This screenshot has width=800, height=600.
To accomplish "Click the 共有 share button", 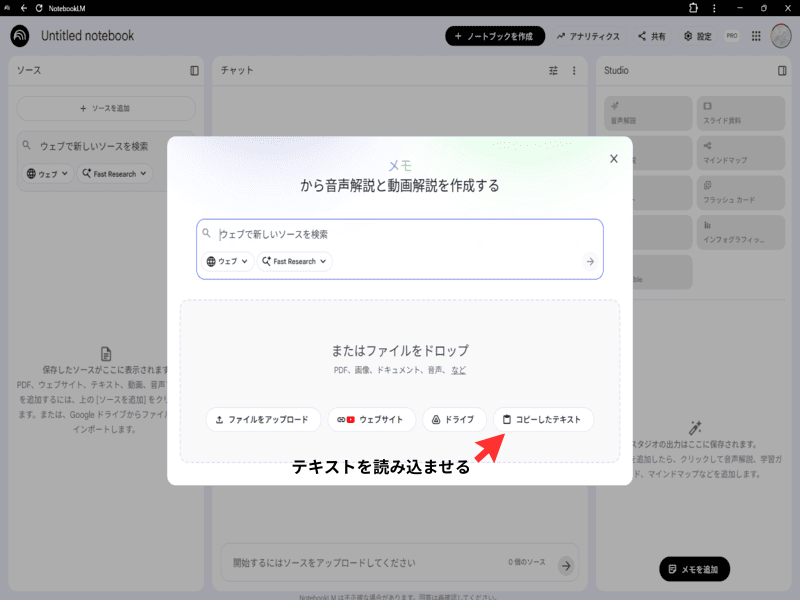I will [652, 36].
